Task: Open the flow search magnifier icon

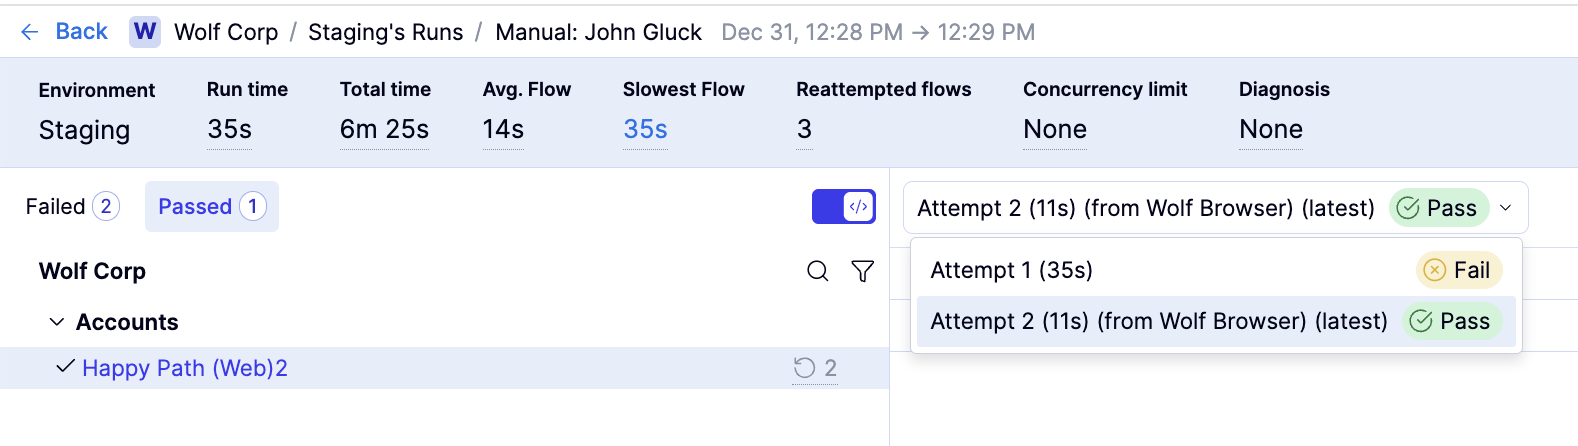Action: click(x=817, y=271)
